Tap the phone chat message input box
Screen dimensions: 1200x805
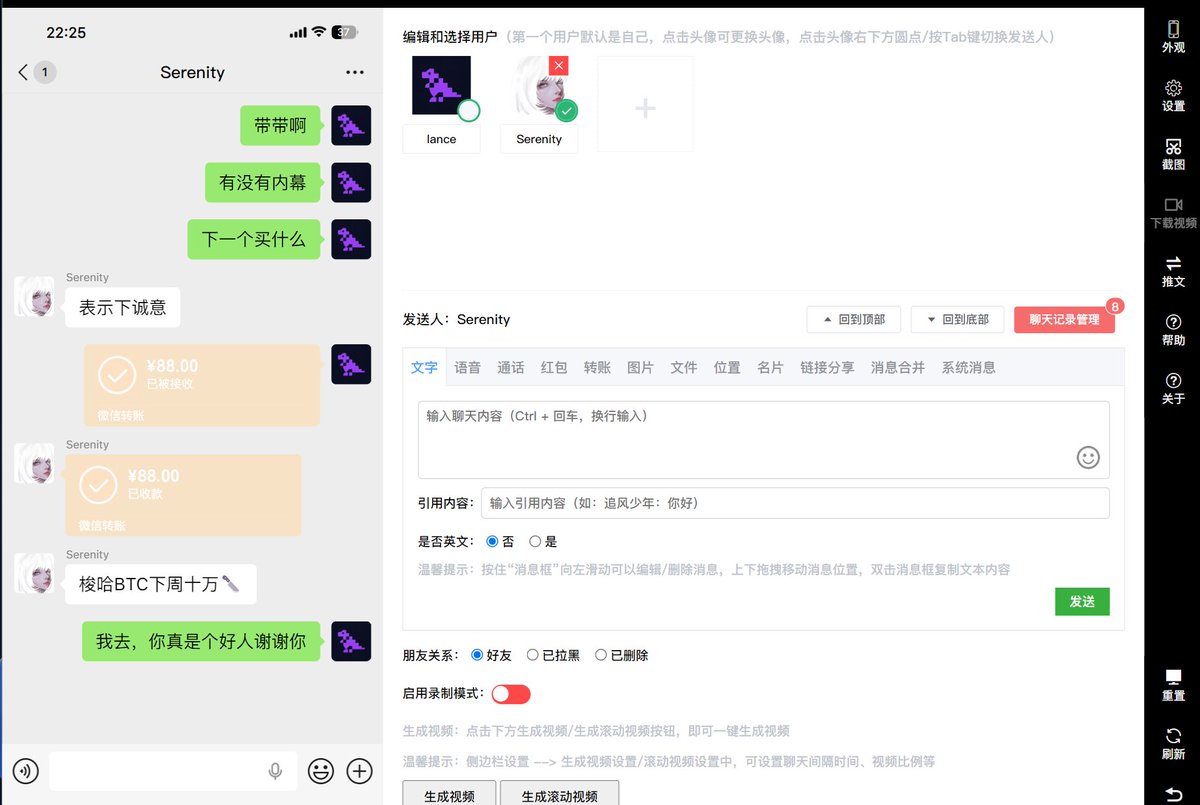(173, 771)
